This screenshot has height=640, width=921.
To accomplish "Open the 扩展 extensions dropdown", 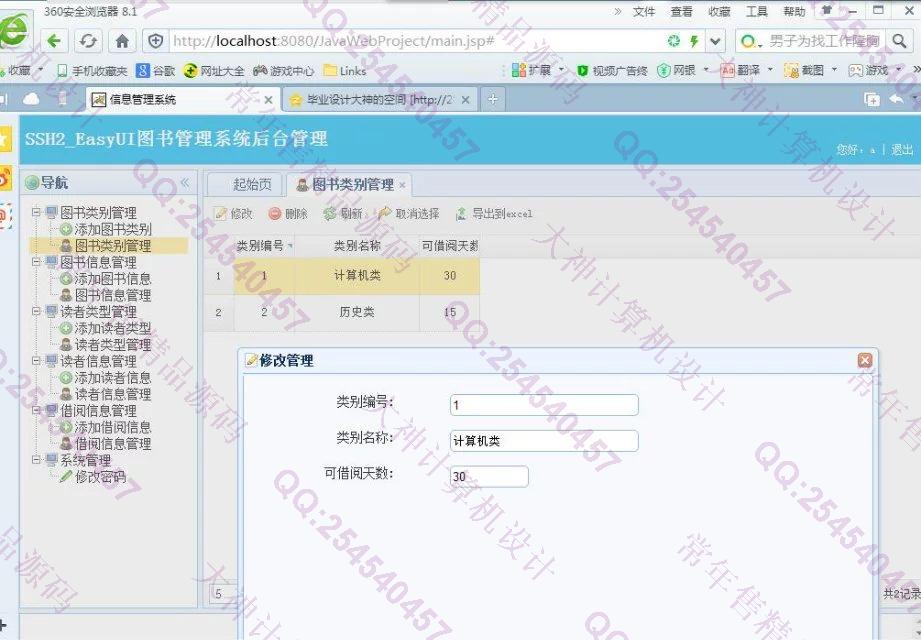I will pos(538,70).
